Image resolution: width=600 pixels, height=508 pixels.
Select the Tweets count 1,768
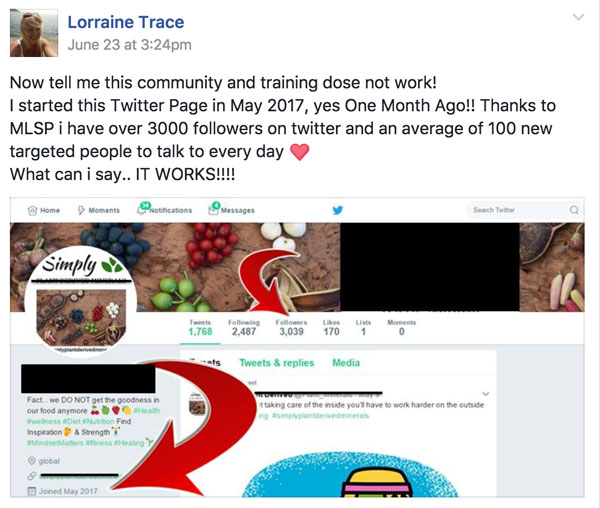pyautogui.click(x=200, y=332)
